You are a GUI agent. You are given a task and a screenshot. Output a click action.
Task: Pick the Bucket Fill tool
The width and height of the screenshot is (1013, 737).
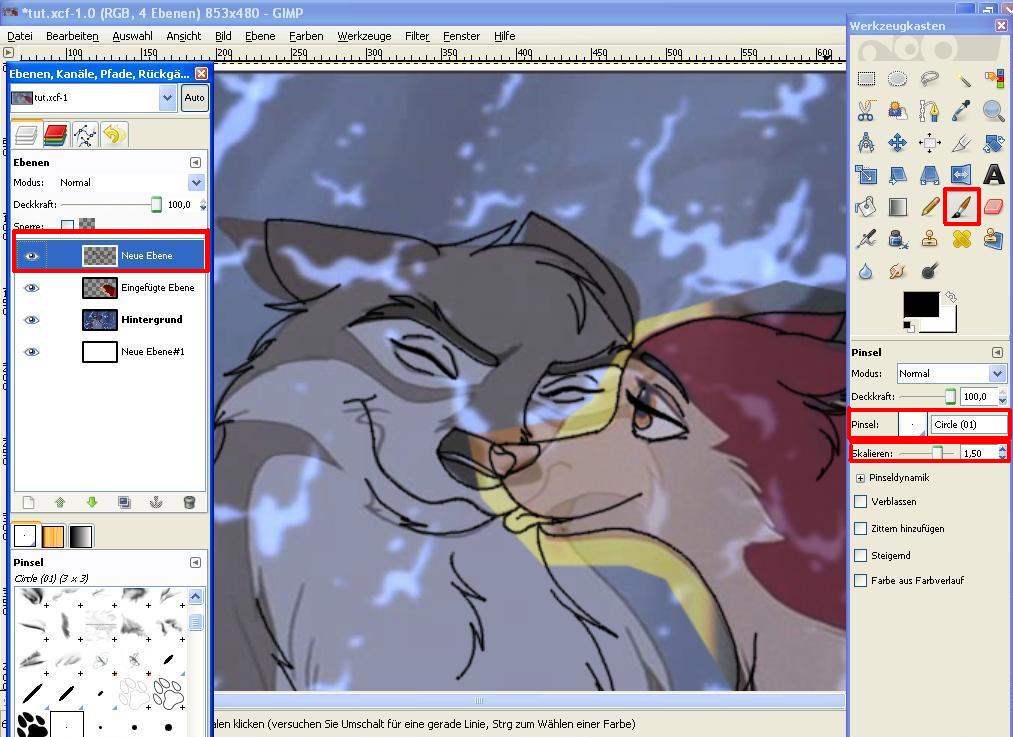[x=866, y=207]
